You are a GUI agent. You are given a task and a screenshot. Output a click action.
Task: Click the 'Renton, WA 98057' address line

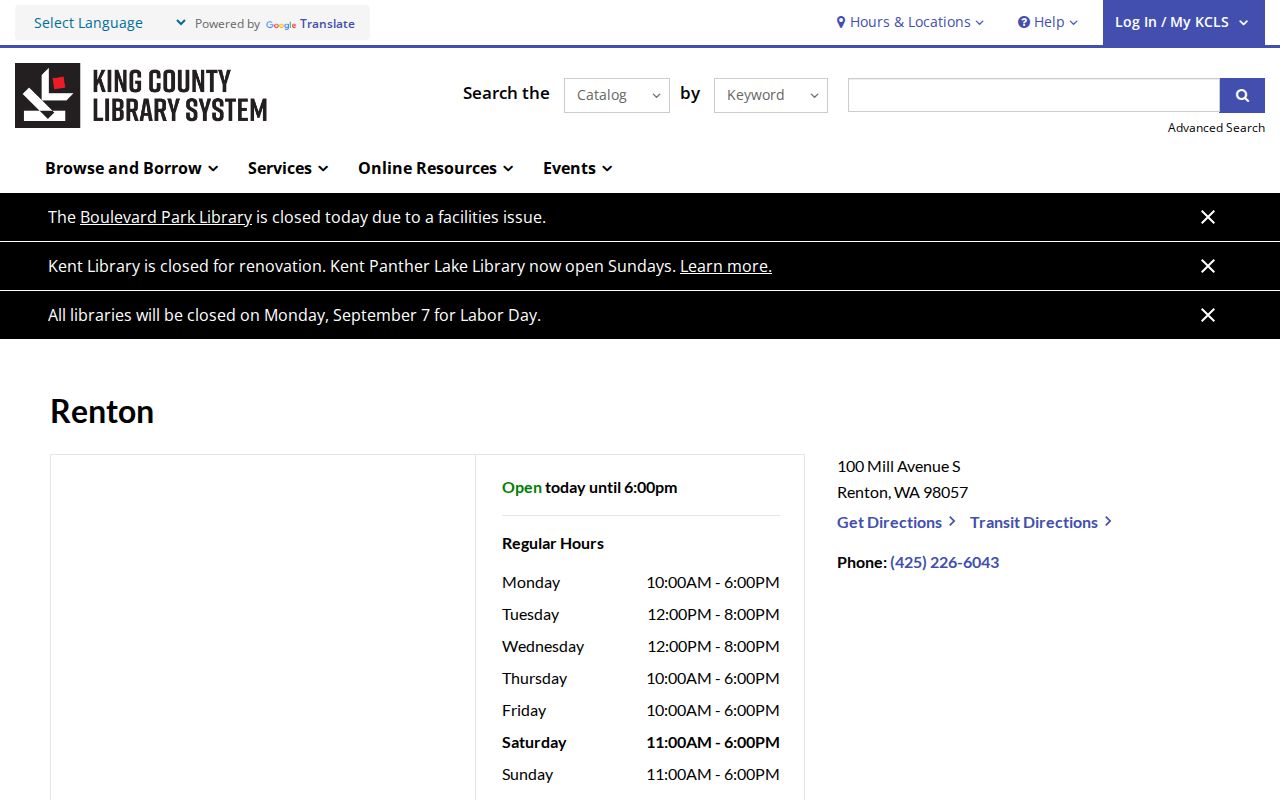903,492
